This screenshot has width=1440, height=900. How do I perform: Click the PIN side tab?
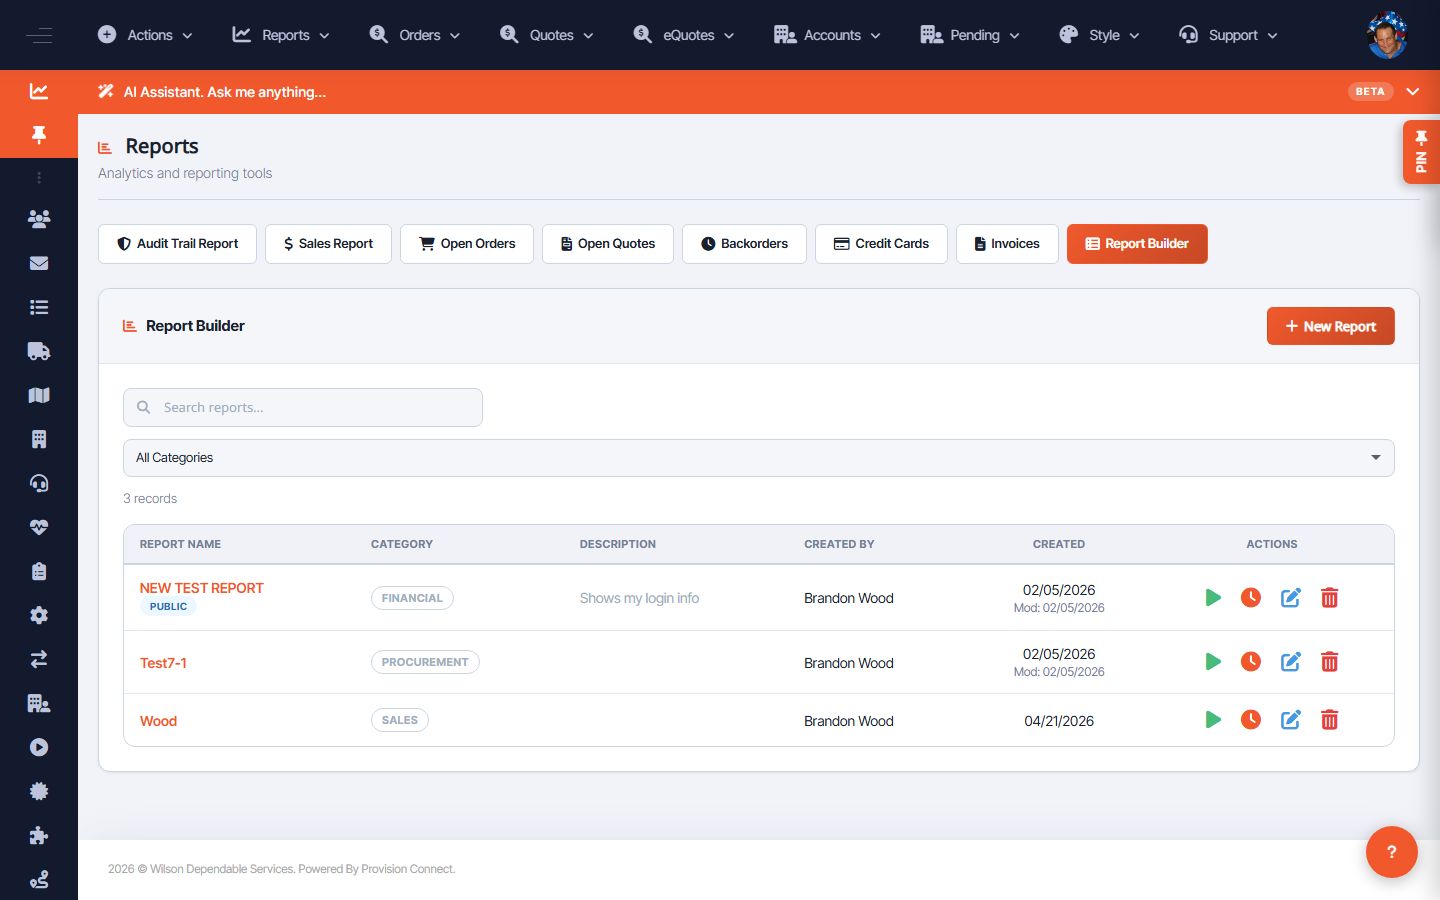point(1421,152)
